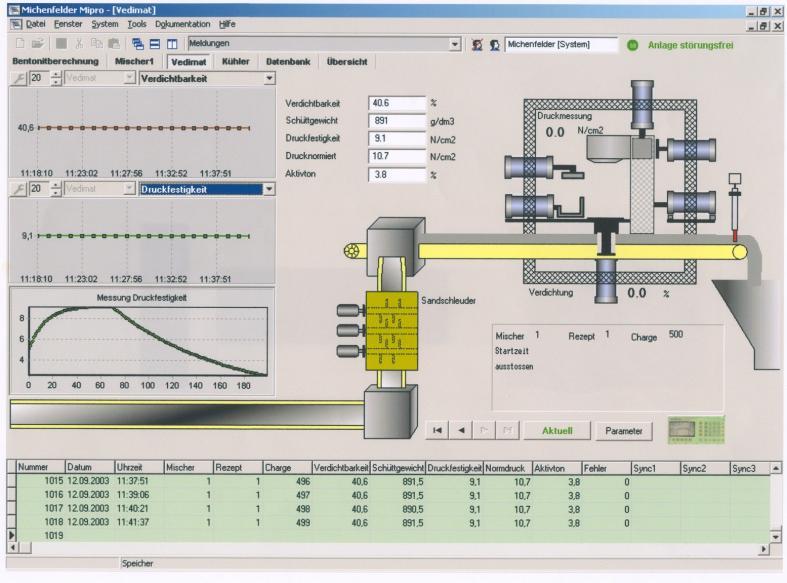Click the Druckfestigkeit value field 9.1
The image size is (787, 583).
pos(397,138)
